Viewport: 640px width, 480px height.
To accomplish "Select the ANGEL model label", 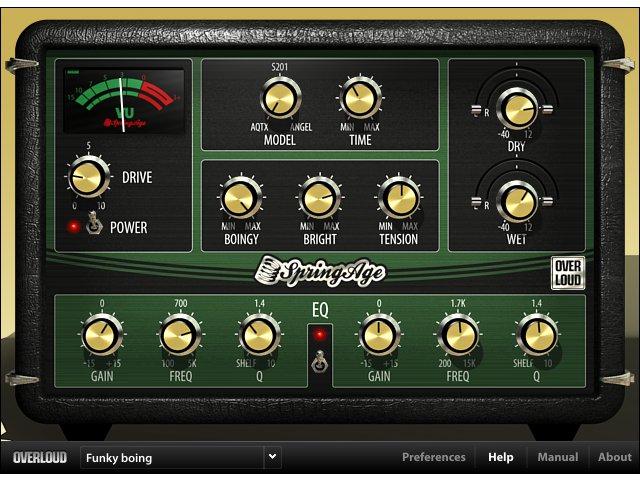I will [x=301, y=127].
